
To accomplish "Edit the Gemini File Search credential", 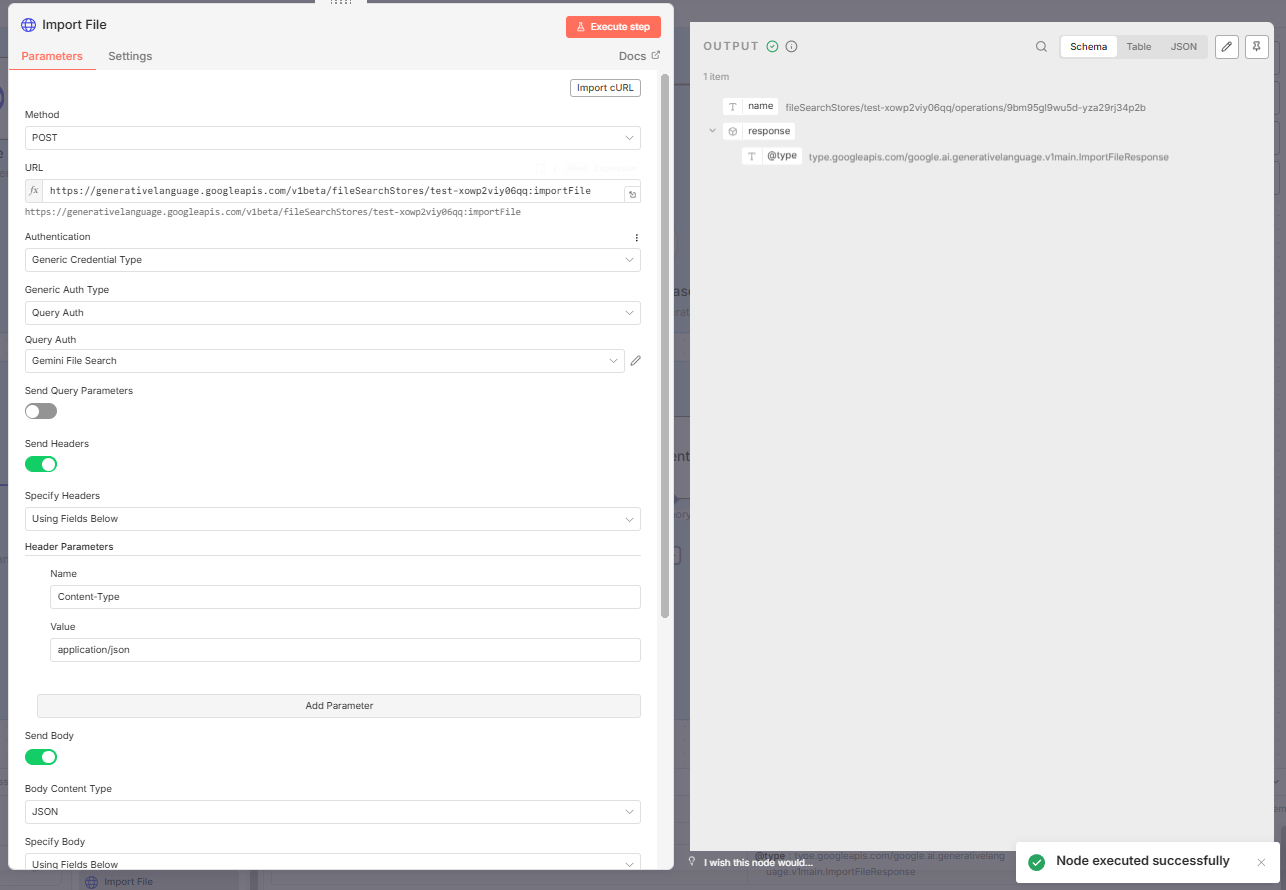I will pos(635,360).
